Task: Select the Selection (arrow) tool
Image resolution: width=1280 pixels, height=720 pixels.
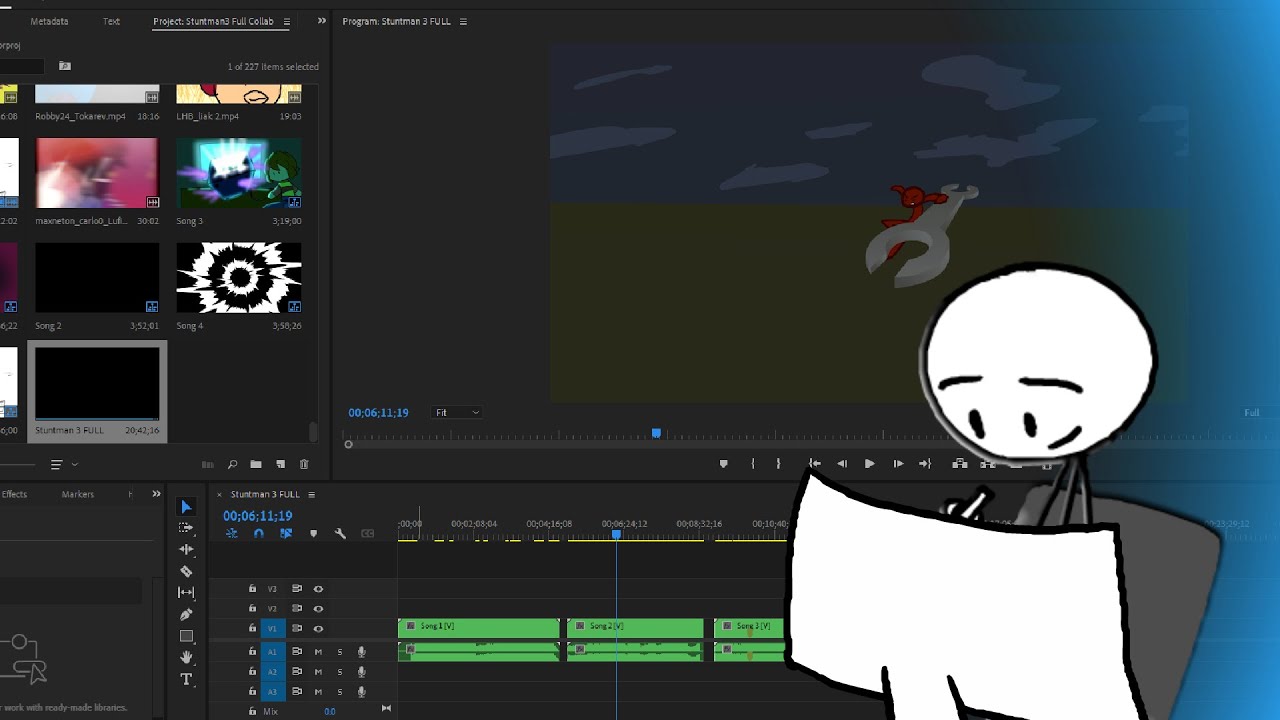Action: (186, 507)
